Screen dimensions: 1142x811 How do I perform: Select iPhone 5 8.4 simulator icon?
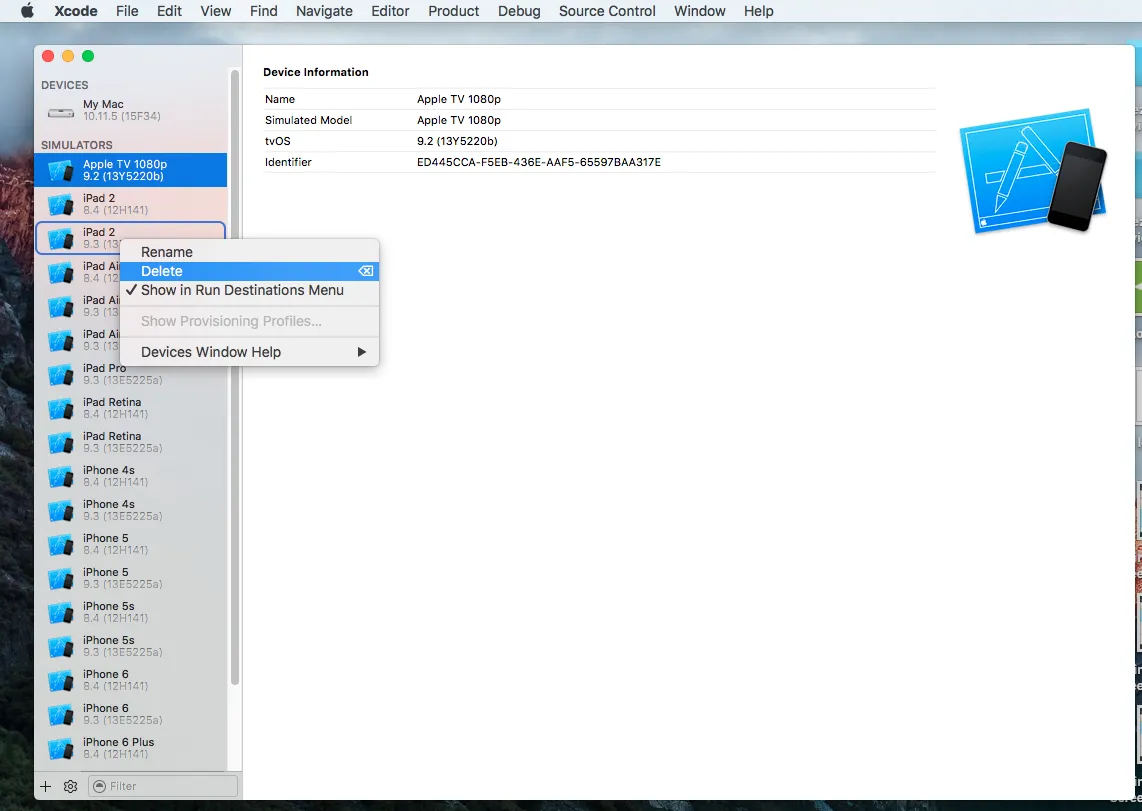click(60, 545)
